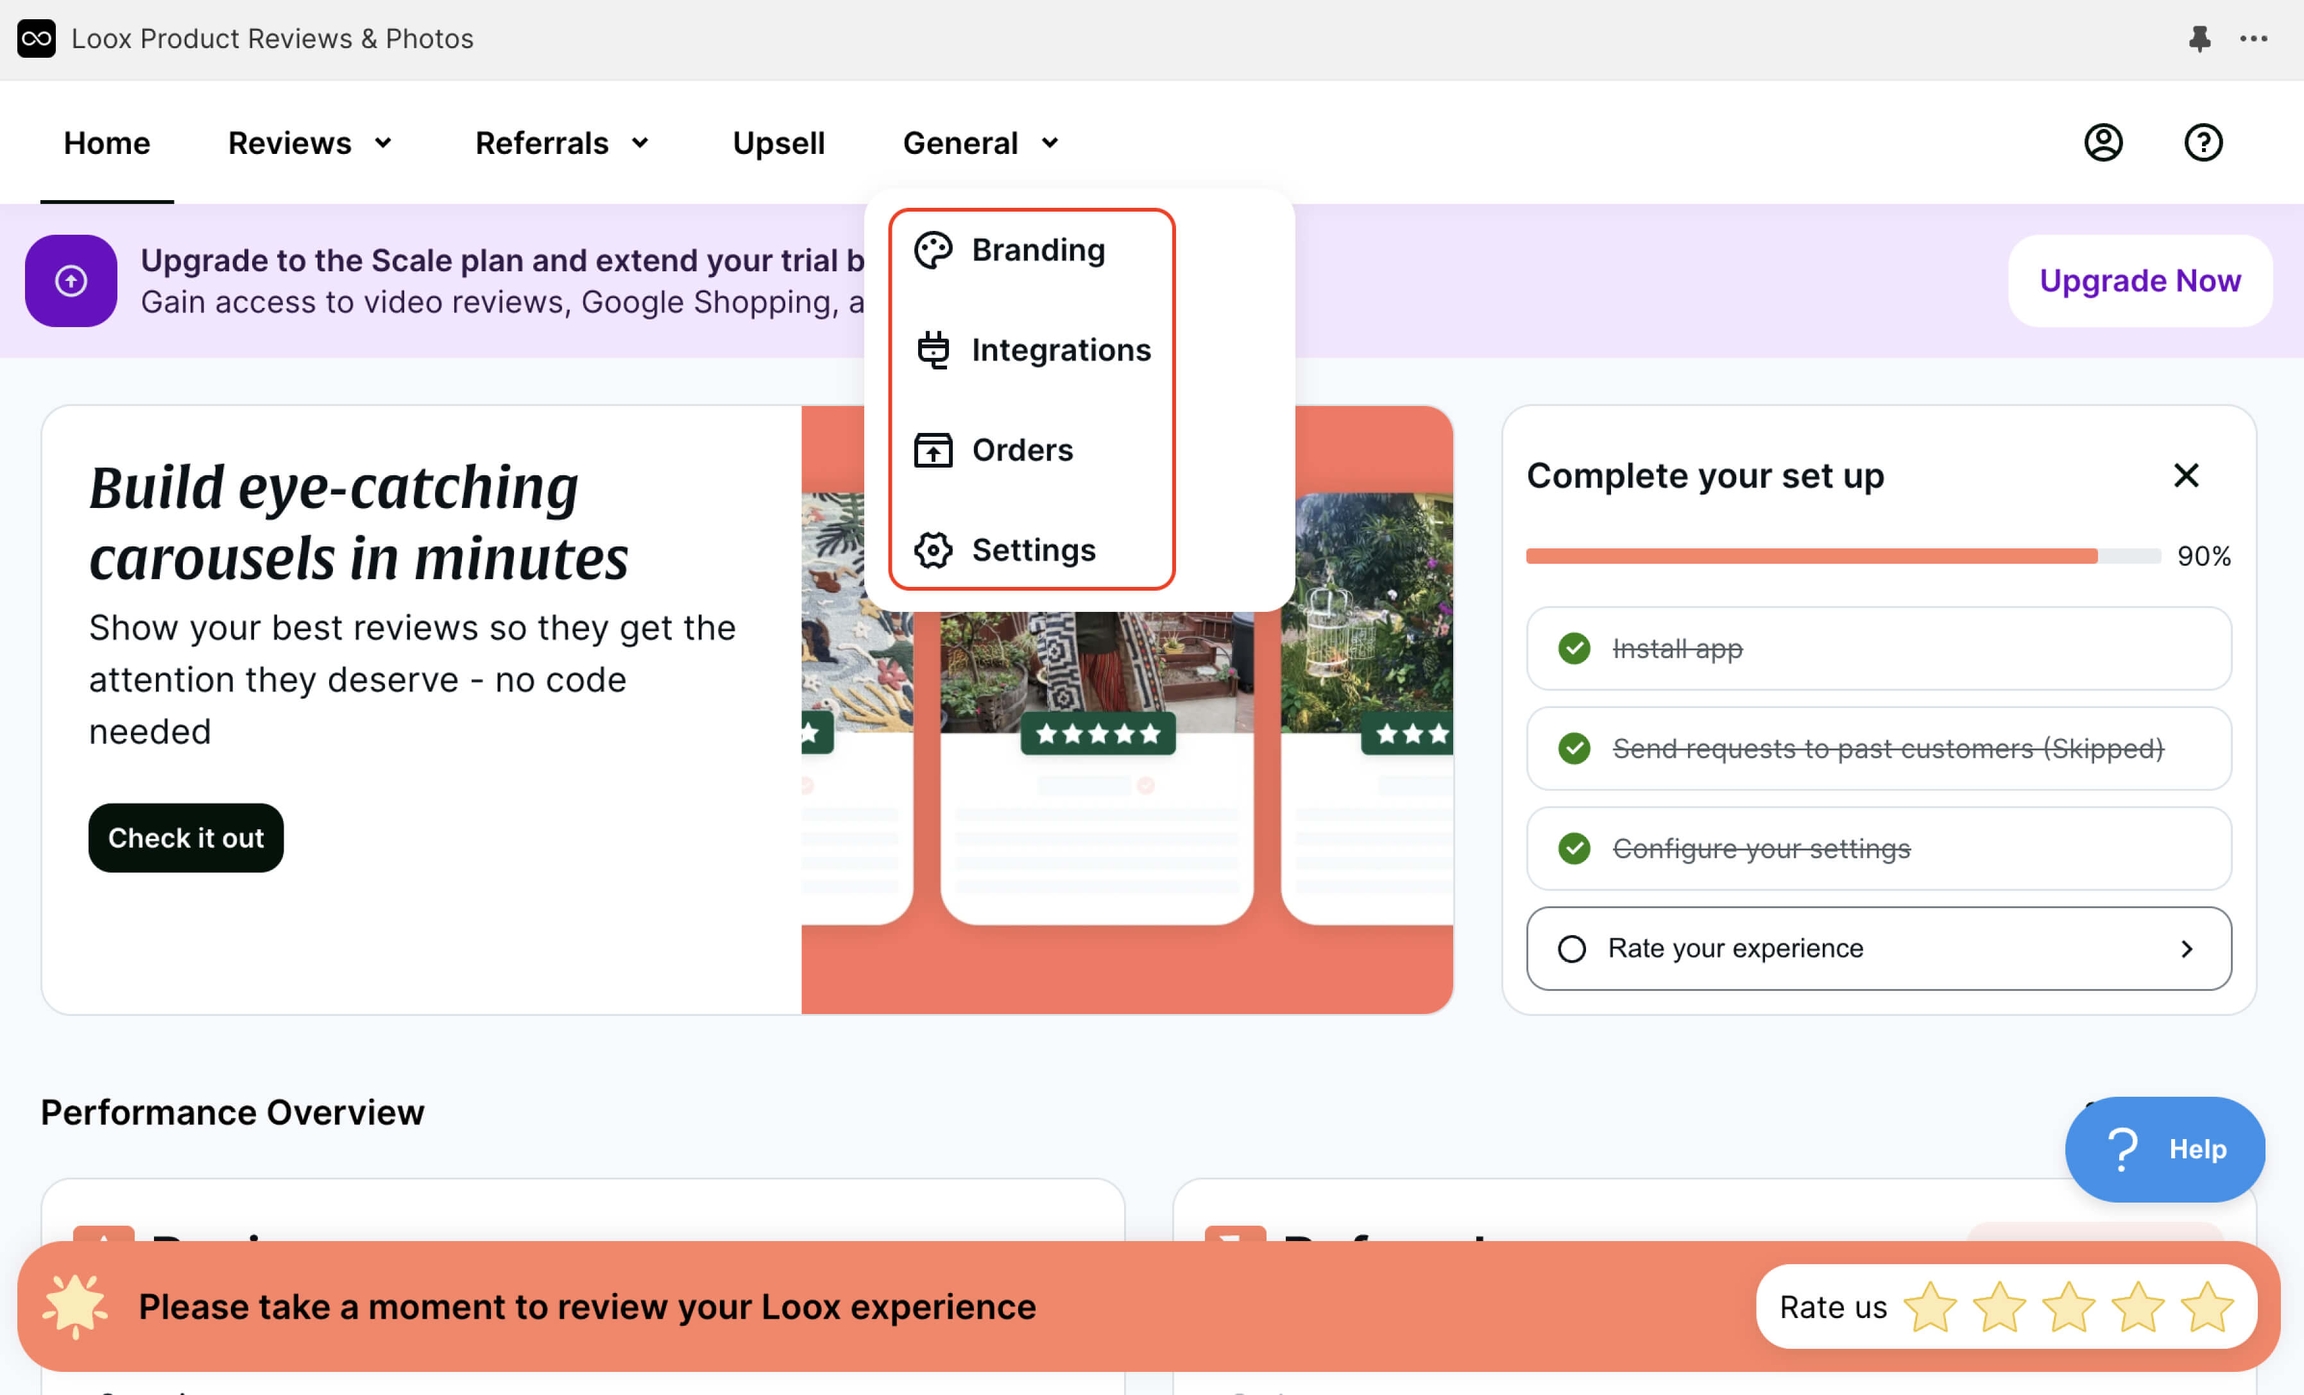
Task: Open Integrations from the General dropdown
Action: pos(1060,349)
